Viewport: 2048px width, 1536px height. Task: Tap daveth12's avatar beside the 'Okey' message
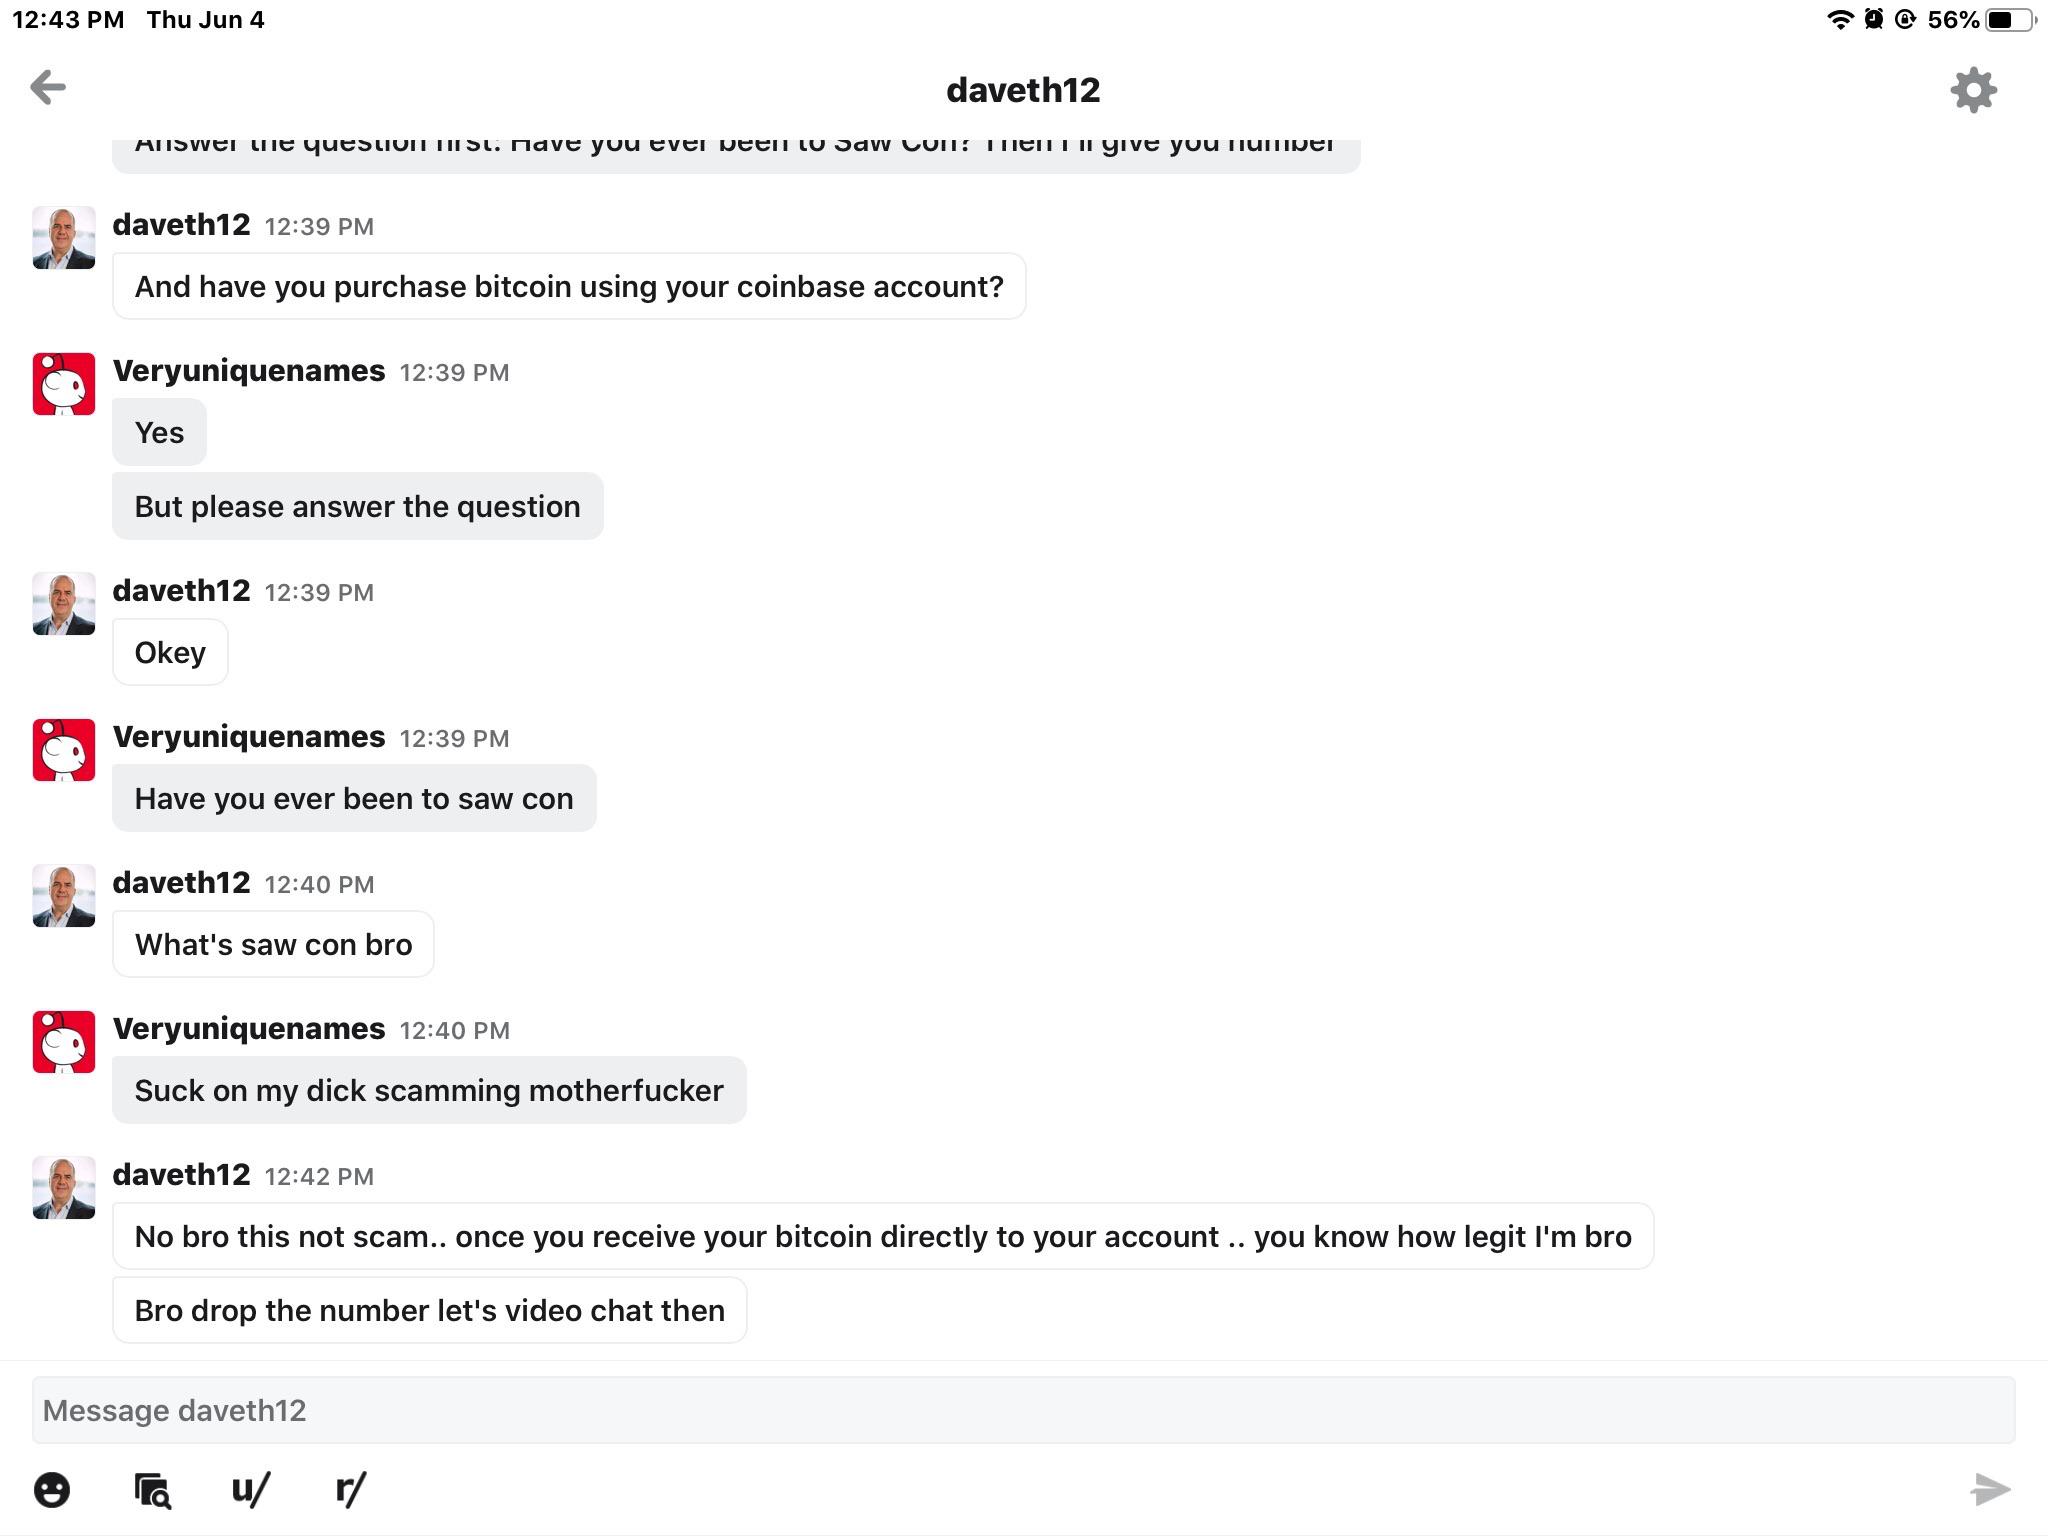(x=64, y=603)
